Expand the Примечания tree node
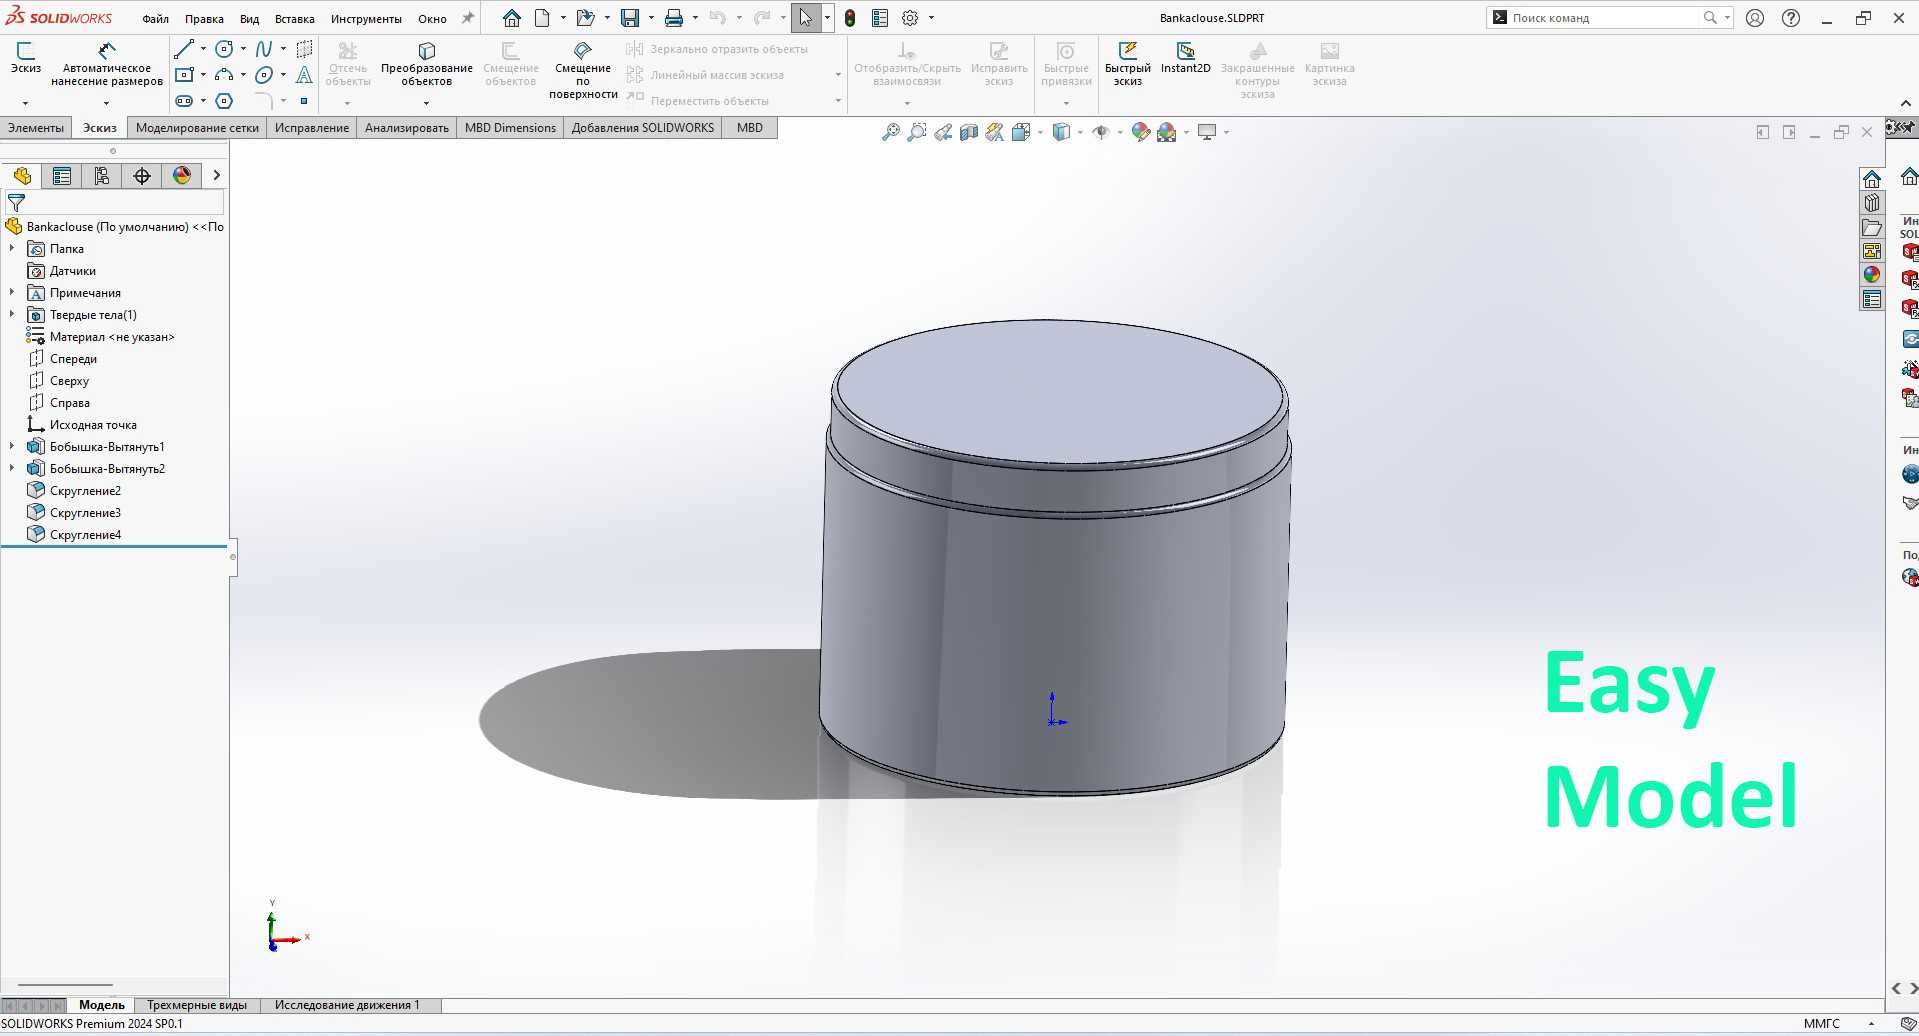Viewport: 1919px width, 1036px height. pos(12,292)
